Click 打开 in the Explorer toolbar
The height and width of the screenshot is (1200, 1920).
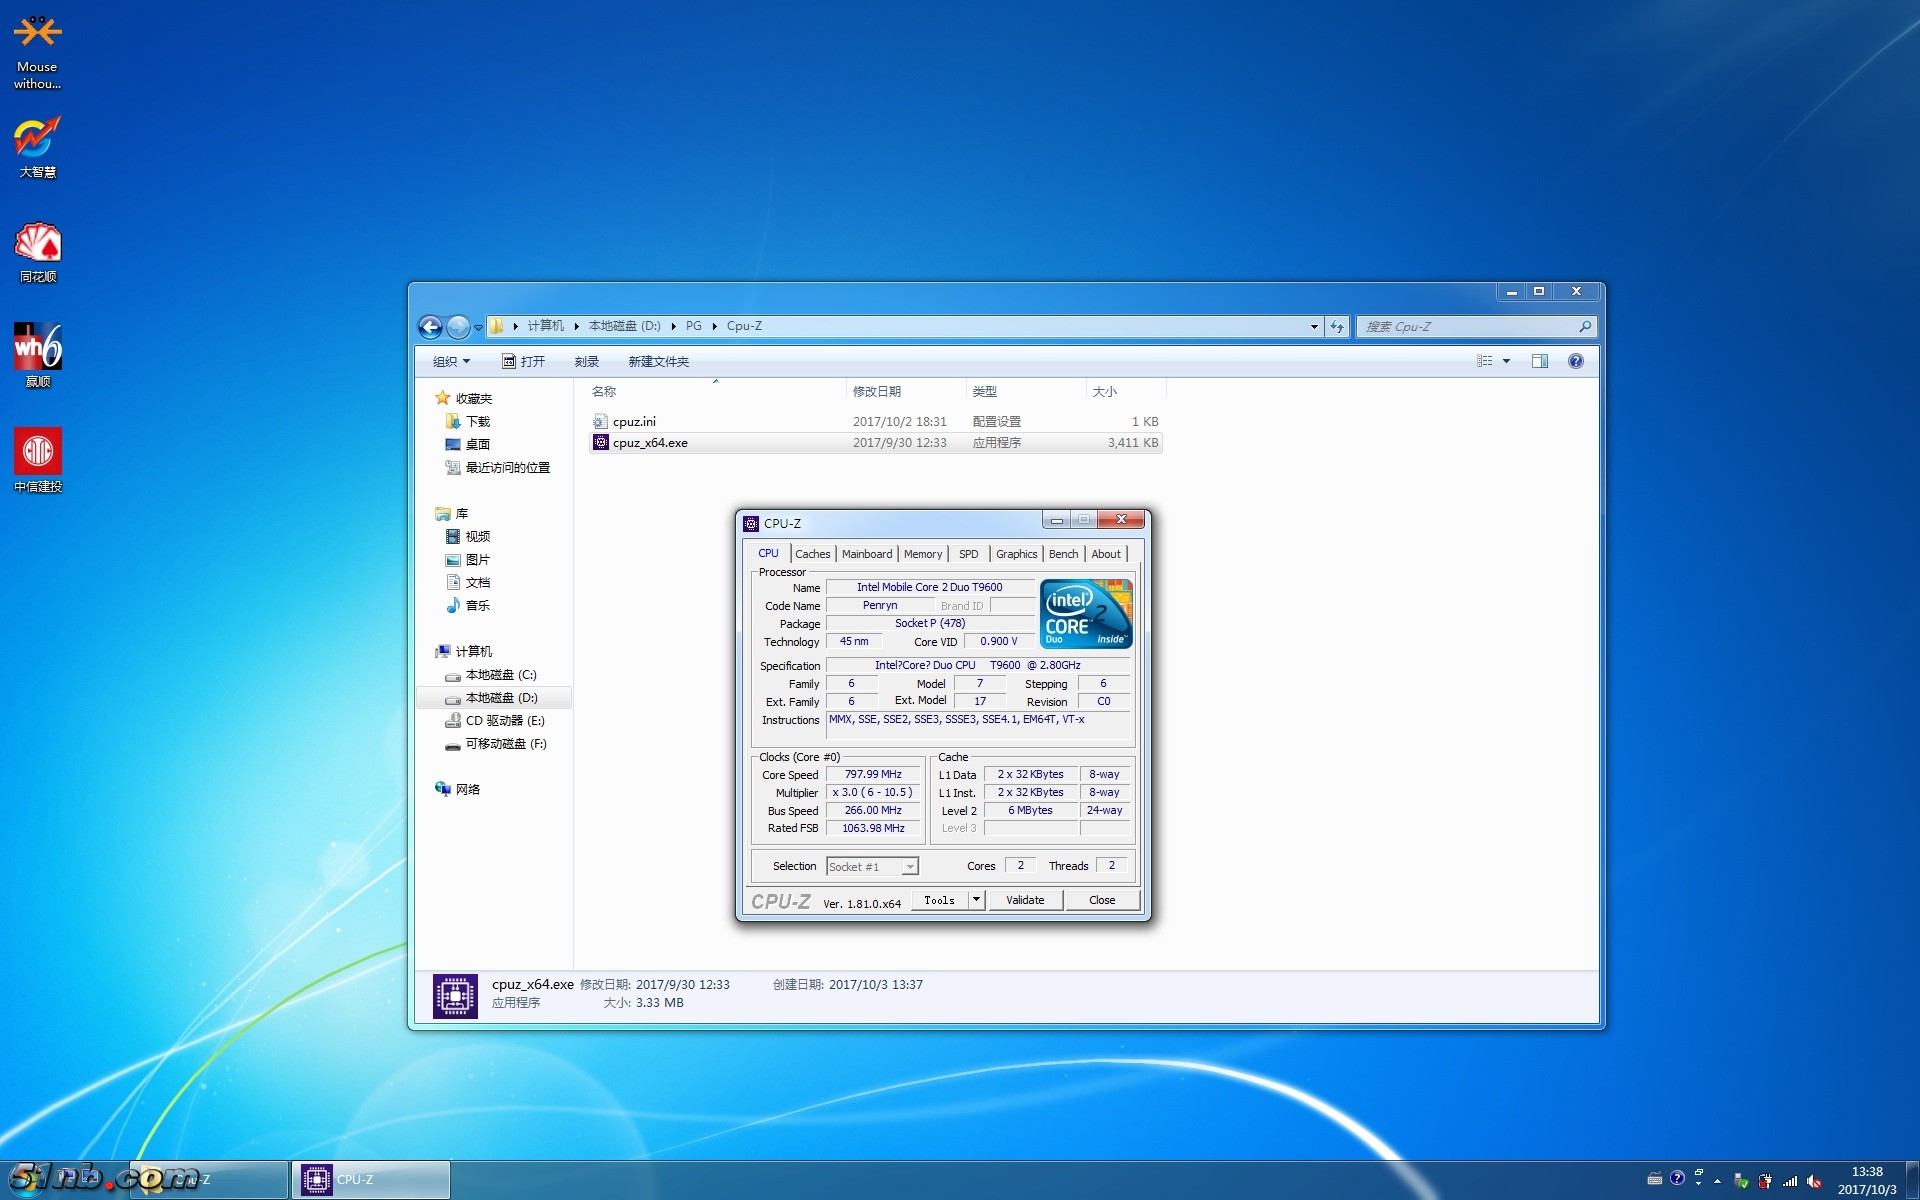click(523, 361)
